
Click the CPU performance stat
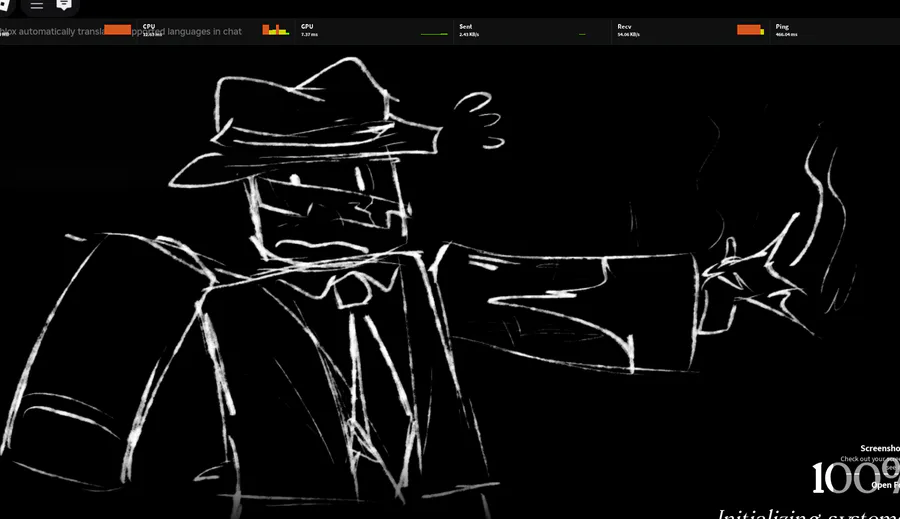tap(152, 30)
